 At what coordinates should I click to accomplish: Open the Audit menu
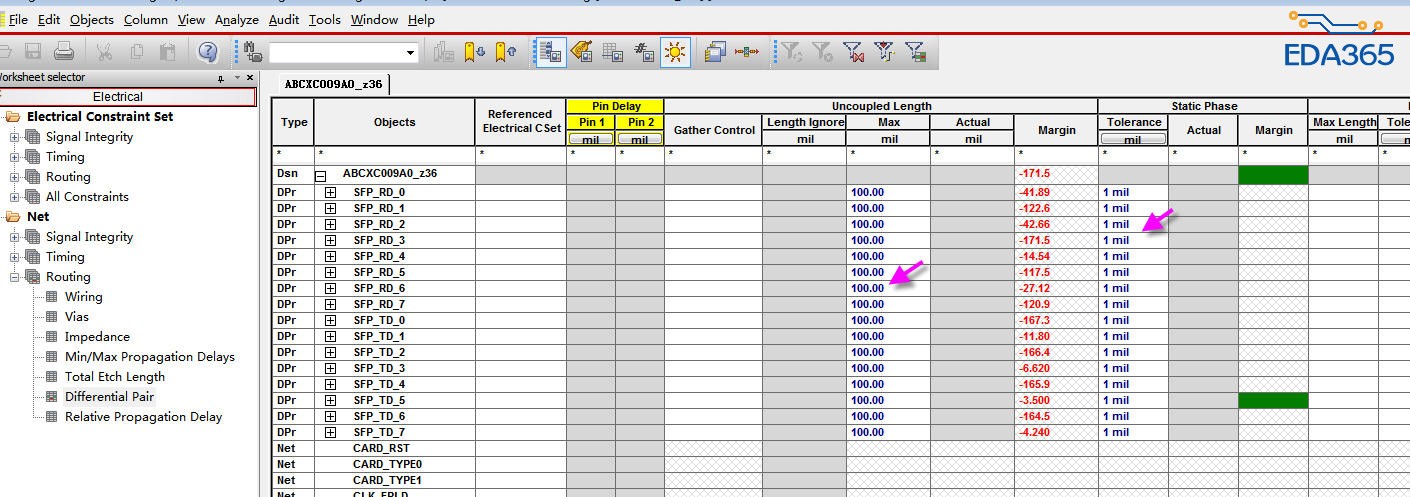pos(284,19)
